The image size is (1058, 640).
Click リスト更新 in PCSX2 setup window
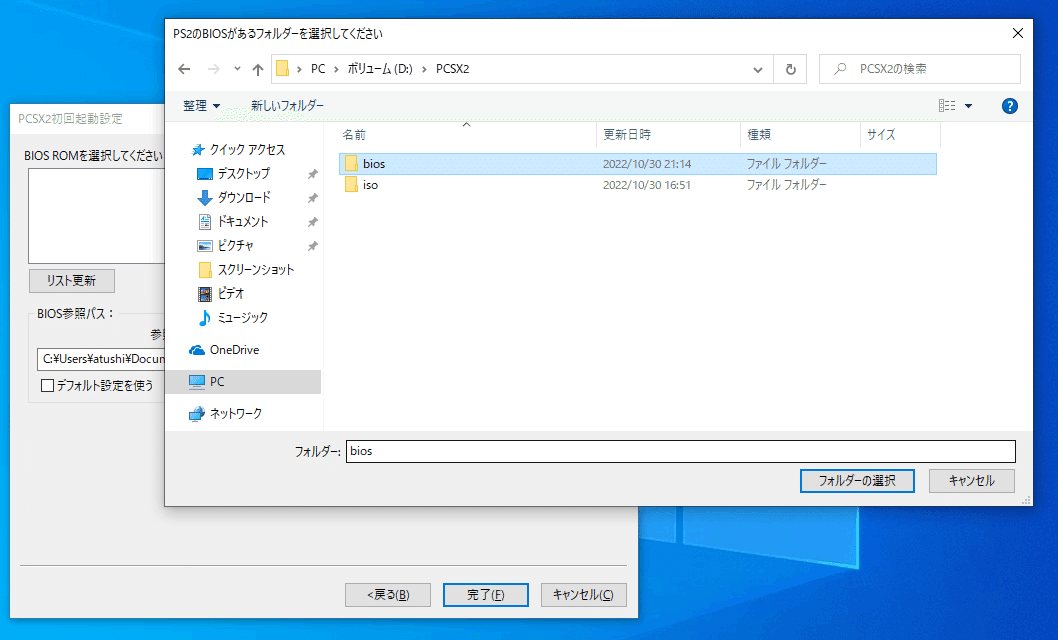point(72,281)
